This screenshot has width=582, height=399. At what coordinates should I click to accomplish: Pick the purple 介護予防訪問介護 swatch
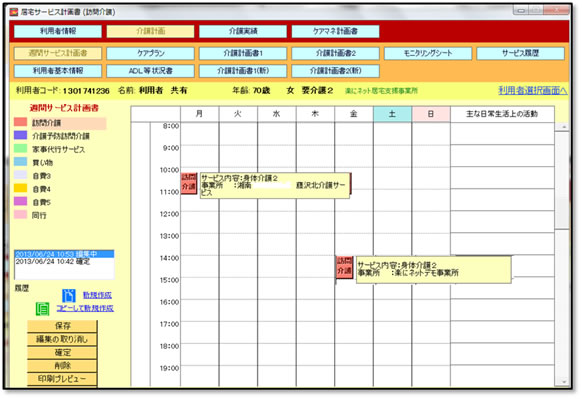(20, 135)
